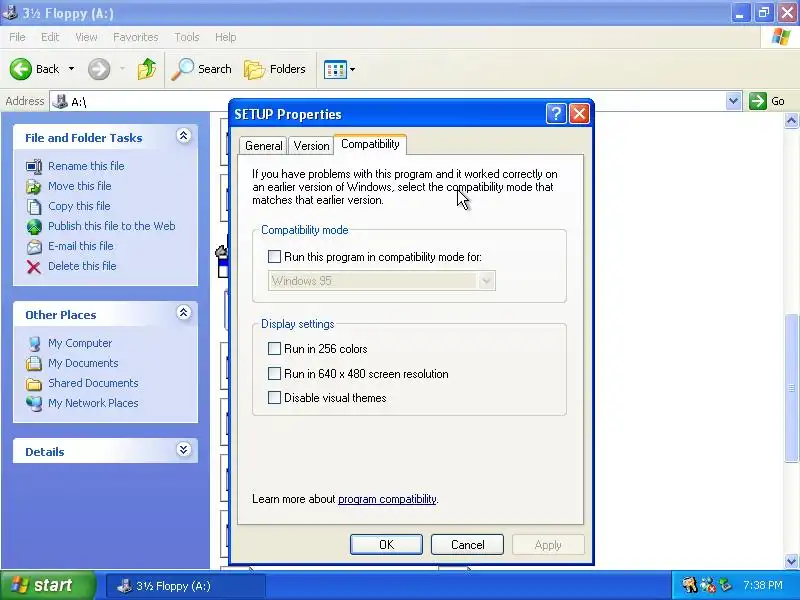Click the Move this file icon
Viewport: 800px width, 600px height.
coord(34,186)
